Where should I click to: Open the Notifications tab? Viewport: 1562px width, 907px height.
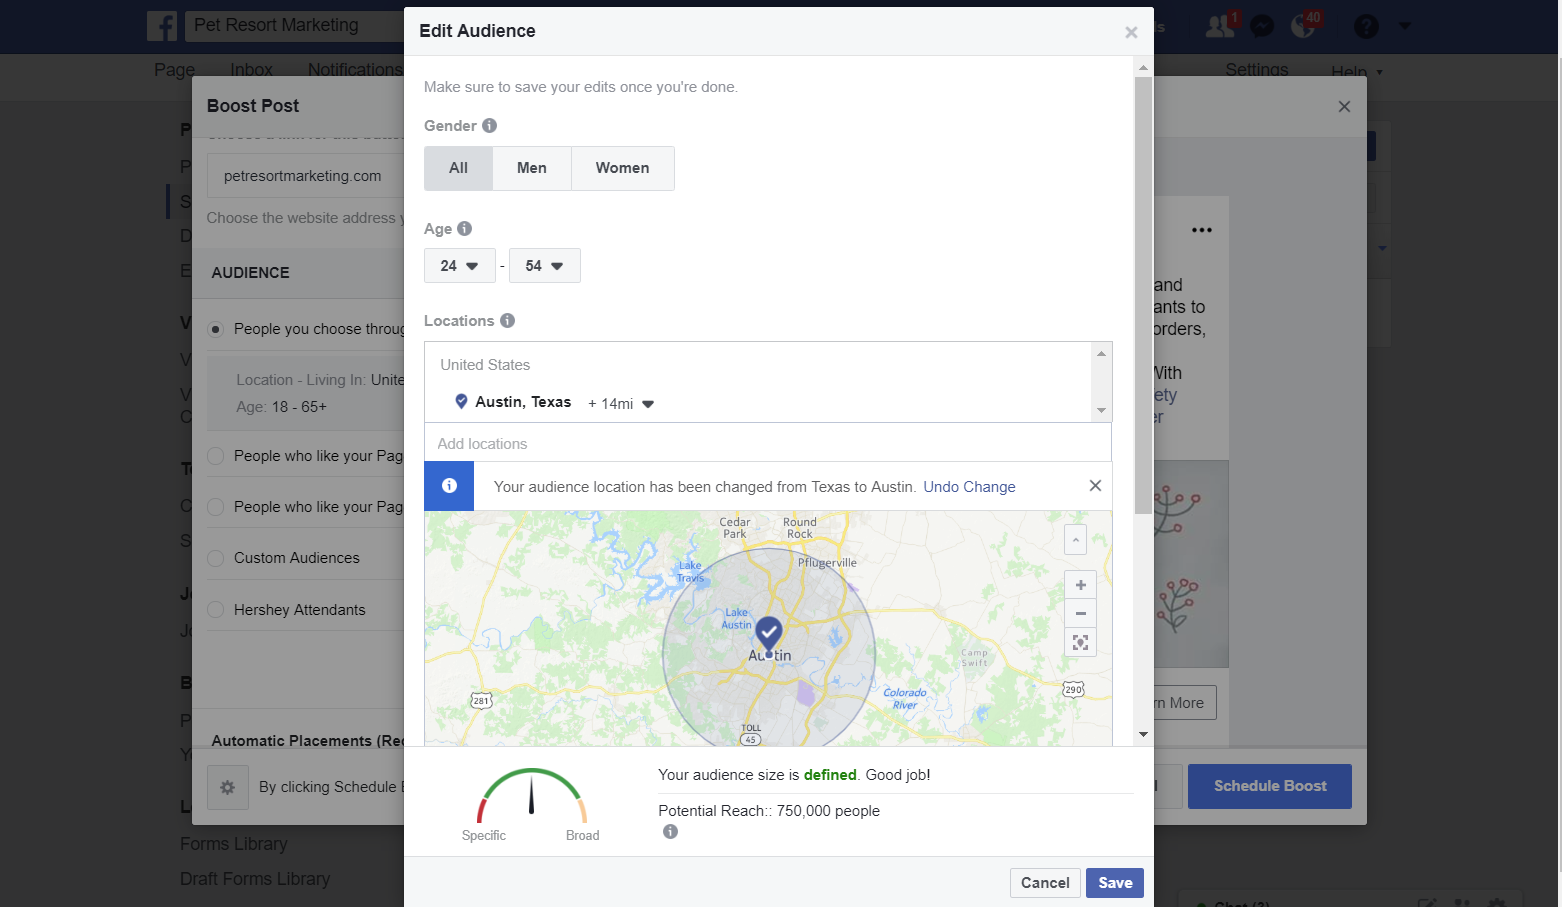point(355,70)
